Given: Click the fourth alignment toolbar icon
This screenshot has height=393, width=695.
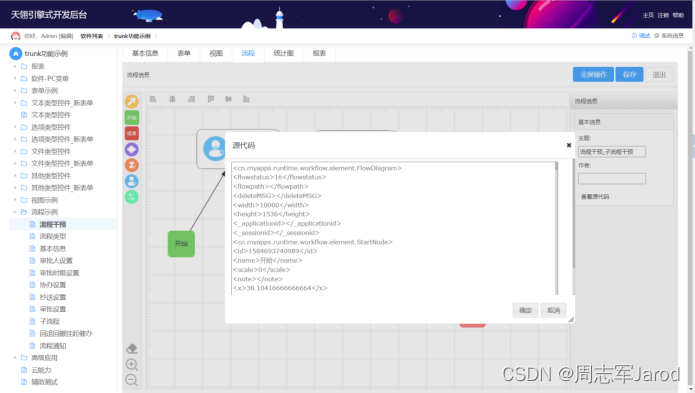Looking at the screenshot, I should (x=211, y=99).
